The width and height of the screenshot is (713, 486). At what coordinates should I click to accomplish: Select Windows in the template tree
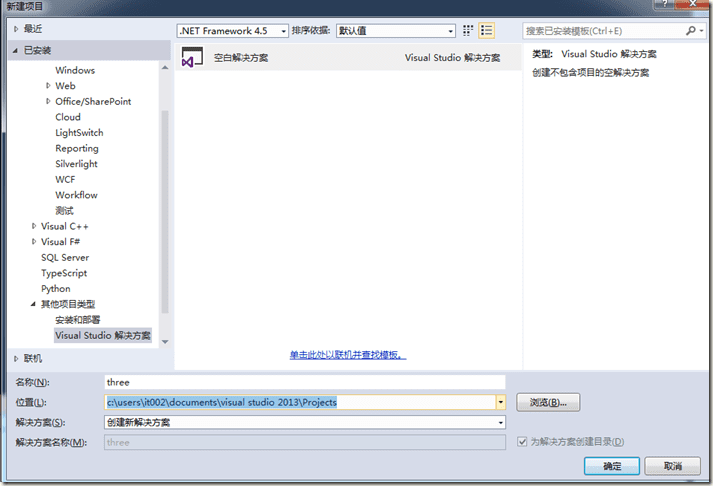(75, 70)
